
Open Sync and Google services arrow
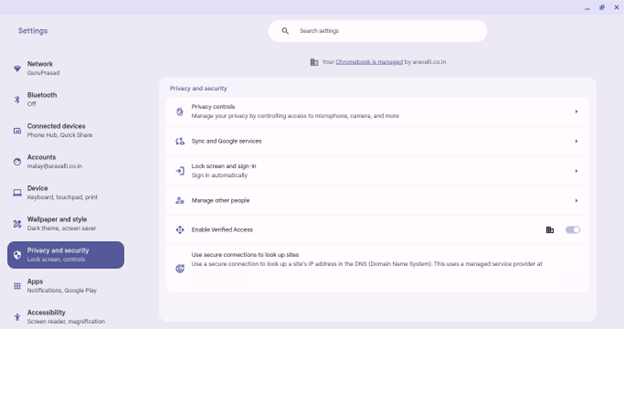[576, 141]
